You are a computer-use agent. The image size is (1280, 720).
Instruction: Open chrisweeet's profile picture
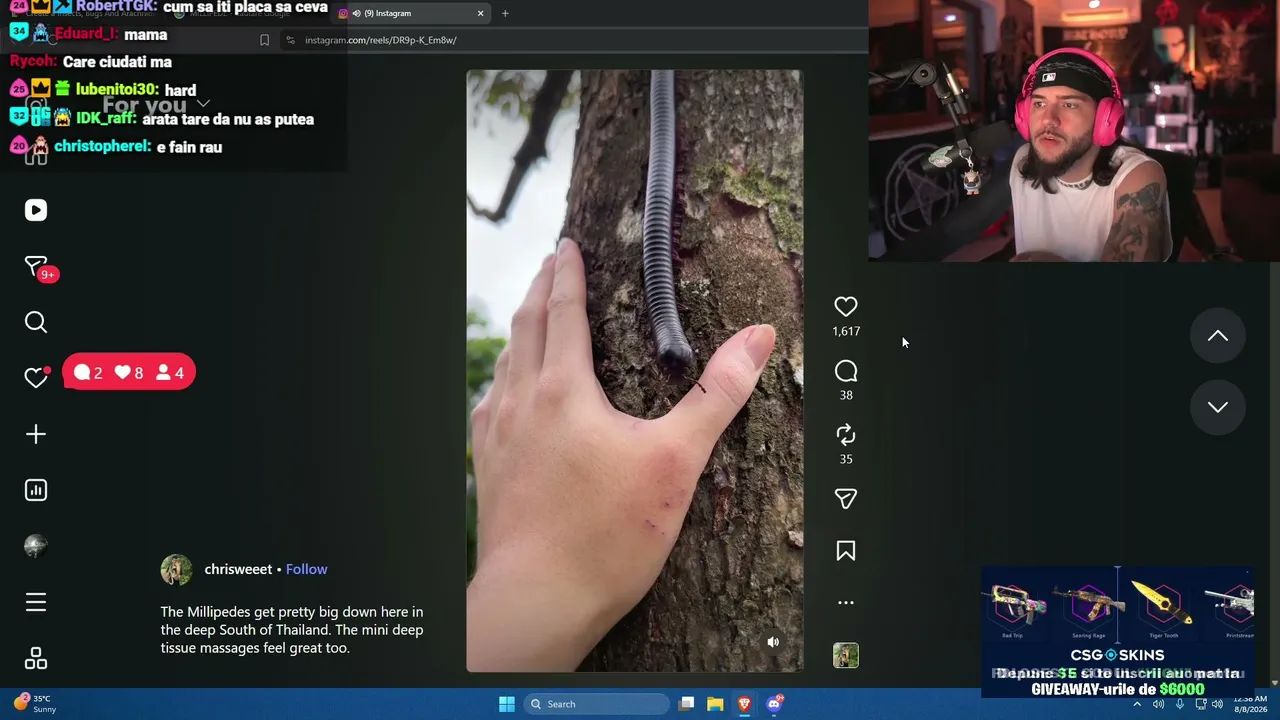[x=177, y=569]
